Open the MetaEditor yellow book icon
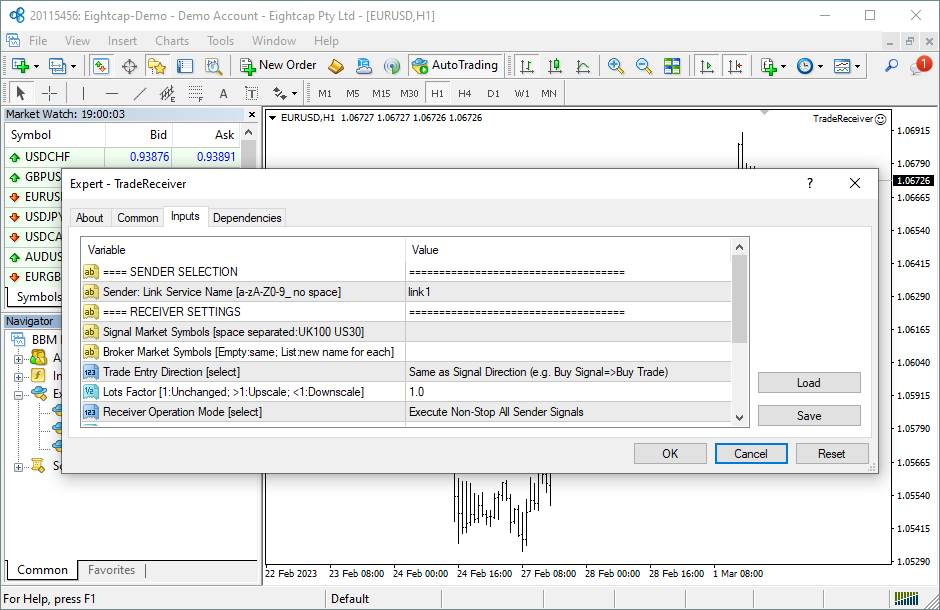The height and width of the screenshot is (610, 940). [336, 65]
